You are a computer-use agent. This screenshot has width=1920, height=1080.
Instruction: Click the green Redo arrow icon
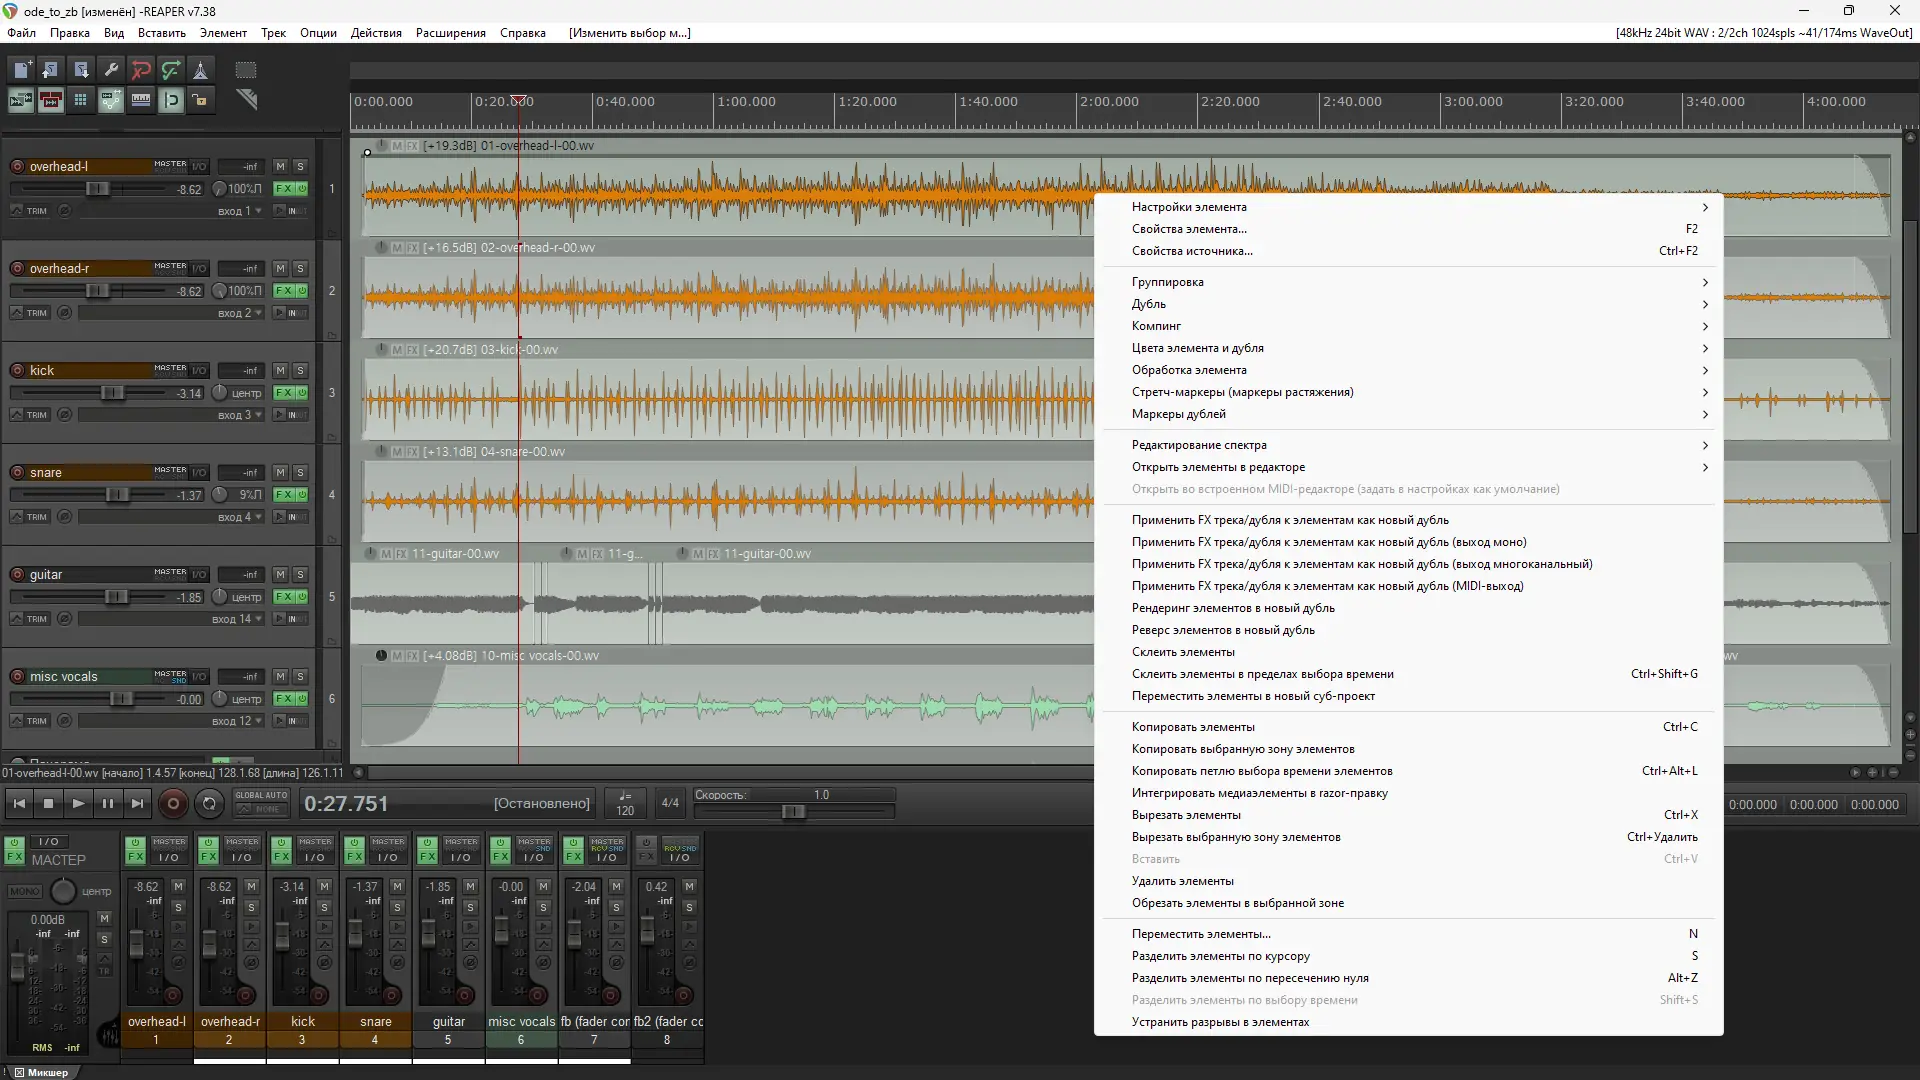[171, 70]
